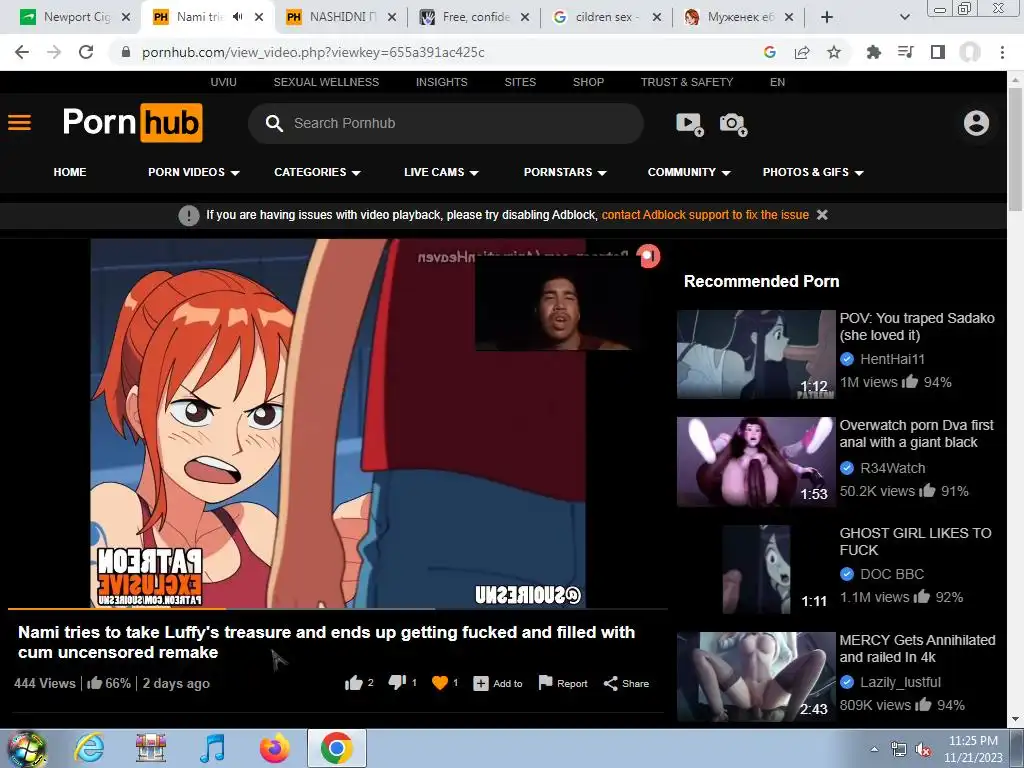Open the 1:53 recommended video thumbnail
The image size is (1024, 768).
(x=756, y=462)
